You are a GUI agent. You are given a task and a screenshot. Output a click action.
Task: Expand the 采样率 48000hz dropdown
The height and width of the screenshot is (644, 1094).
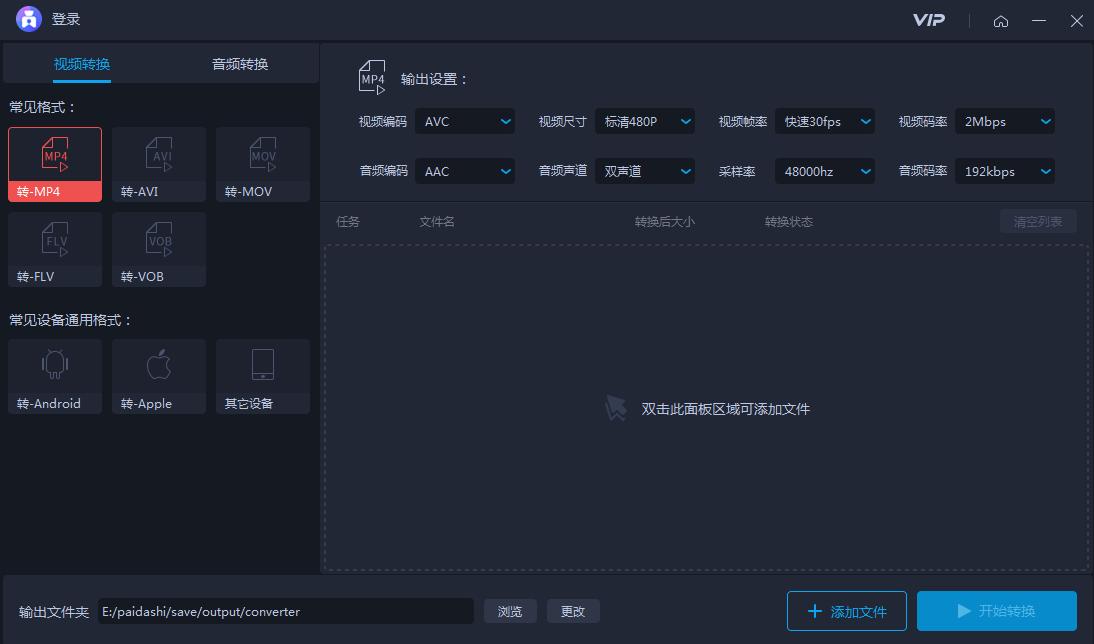click(x=825, y=171)
